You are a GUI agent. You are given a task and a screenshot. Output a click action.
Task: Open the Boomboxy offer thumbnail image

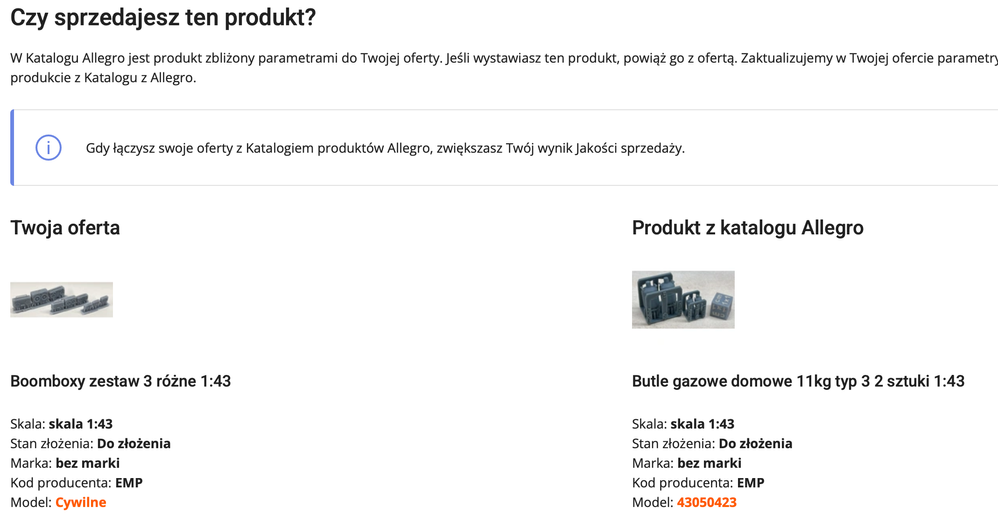[61, 300]
